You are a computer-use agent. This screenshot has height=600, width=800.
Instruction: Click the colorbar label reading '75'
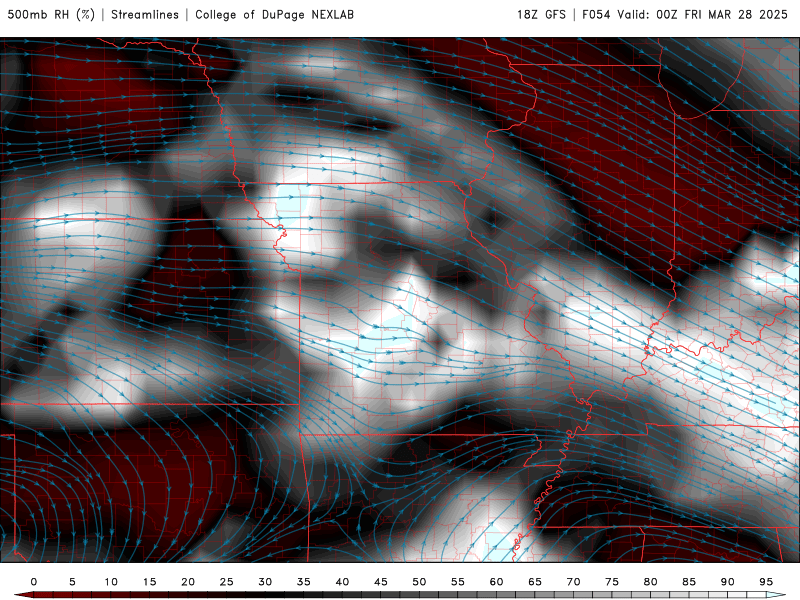pos(612,582)
